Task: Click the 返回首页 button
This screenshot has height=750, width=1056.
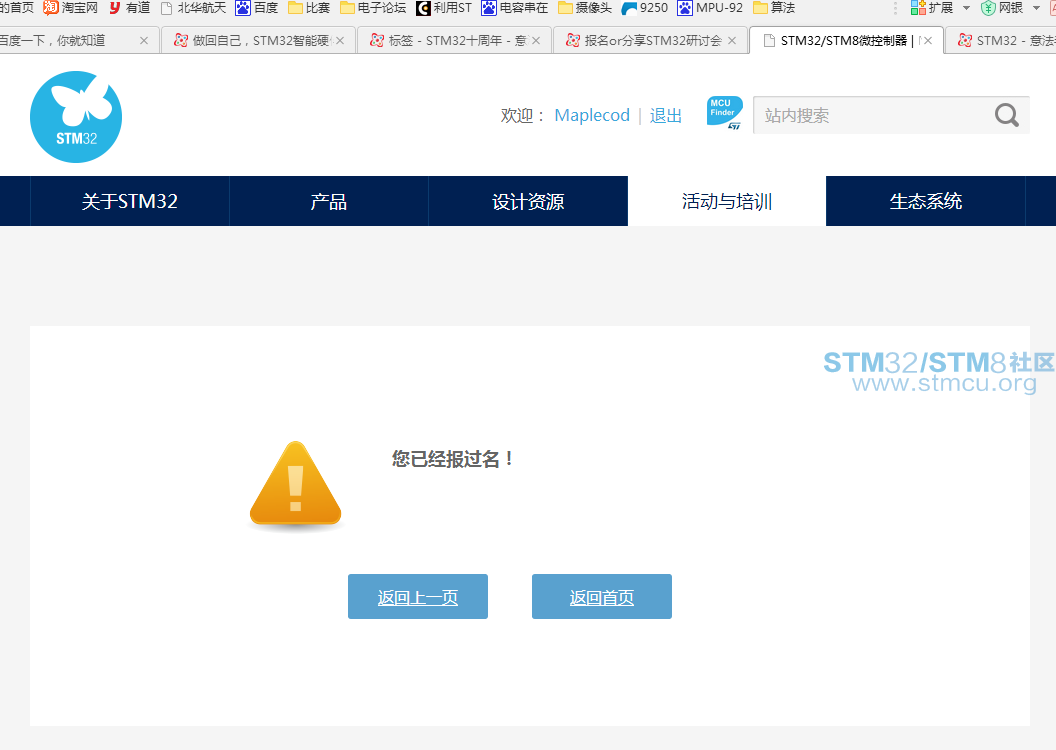Action: tap(602, 596)
